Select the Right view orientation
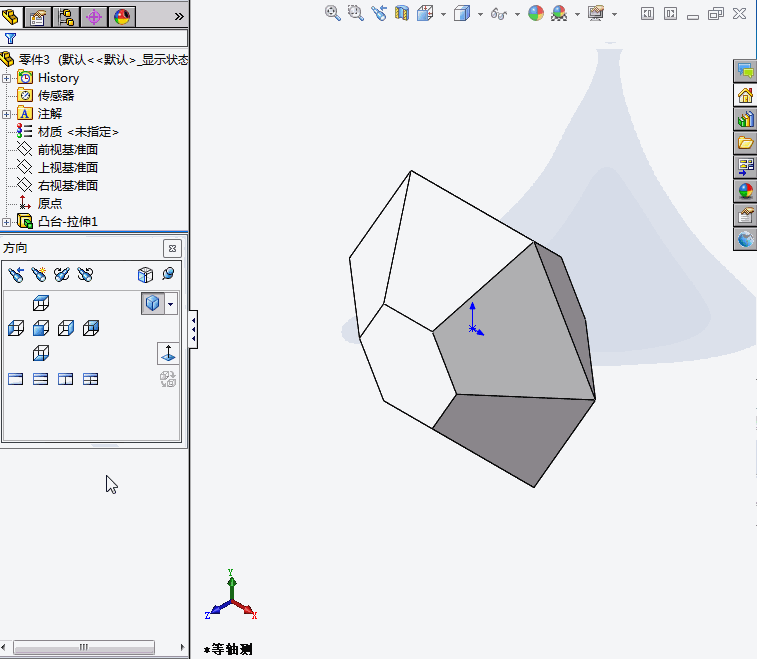Image resolution: width=757 pixels, height=659 pixels. point(66,328)
